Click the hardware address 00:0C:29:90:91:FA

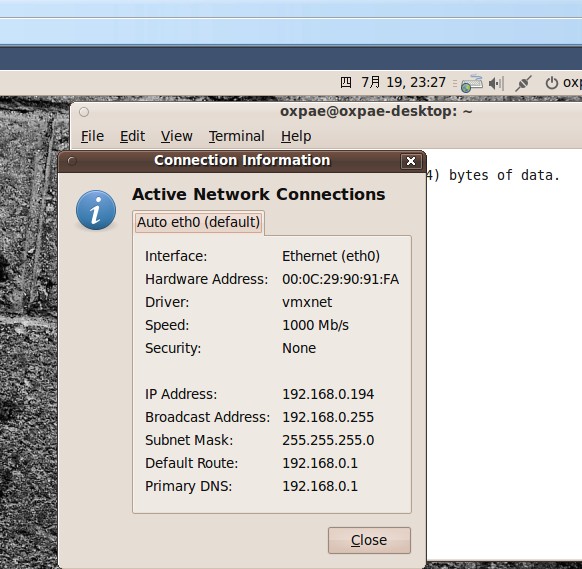(340, 279)
